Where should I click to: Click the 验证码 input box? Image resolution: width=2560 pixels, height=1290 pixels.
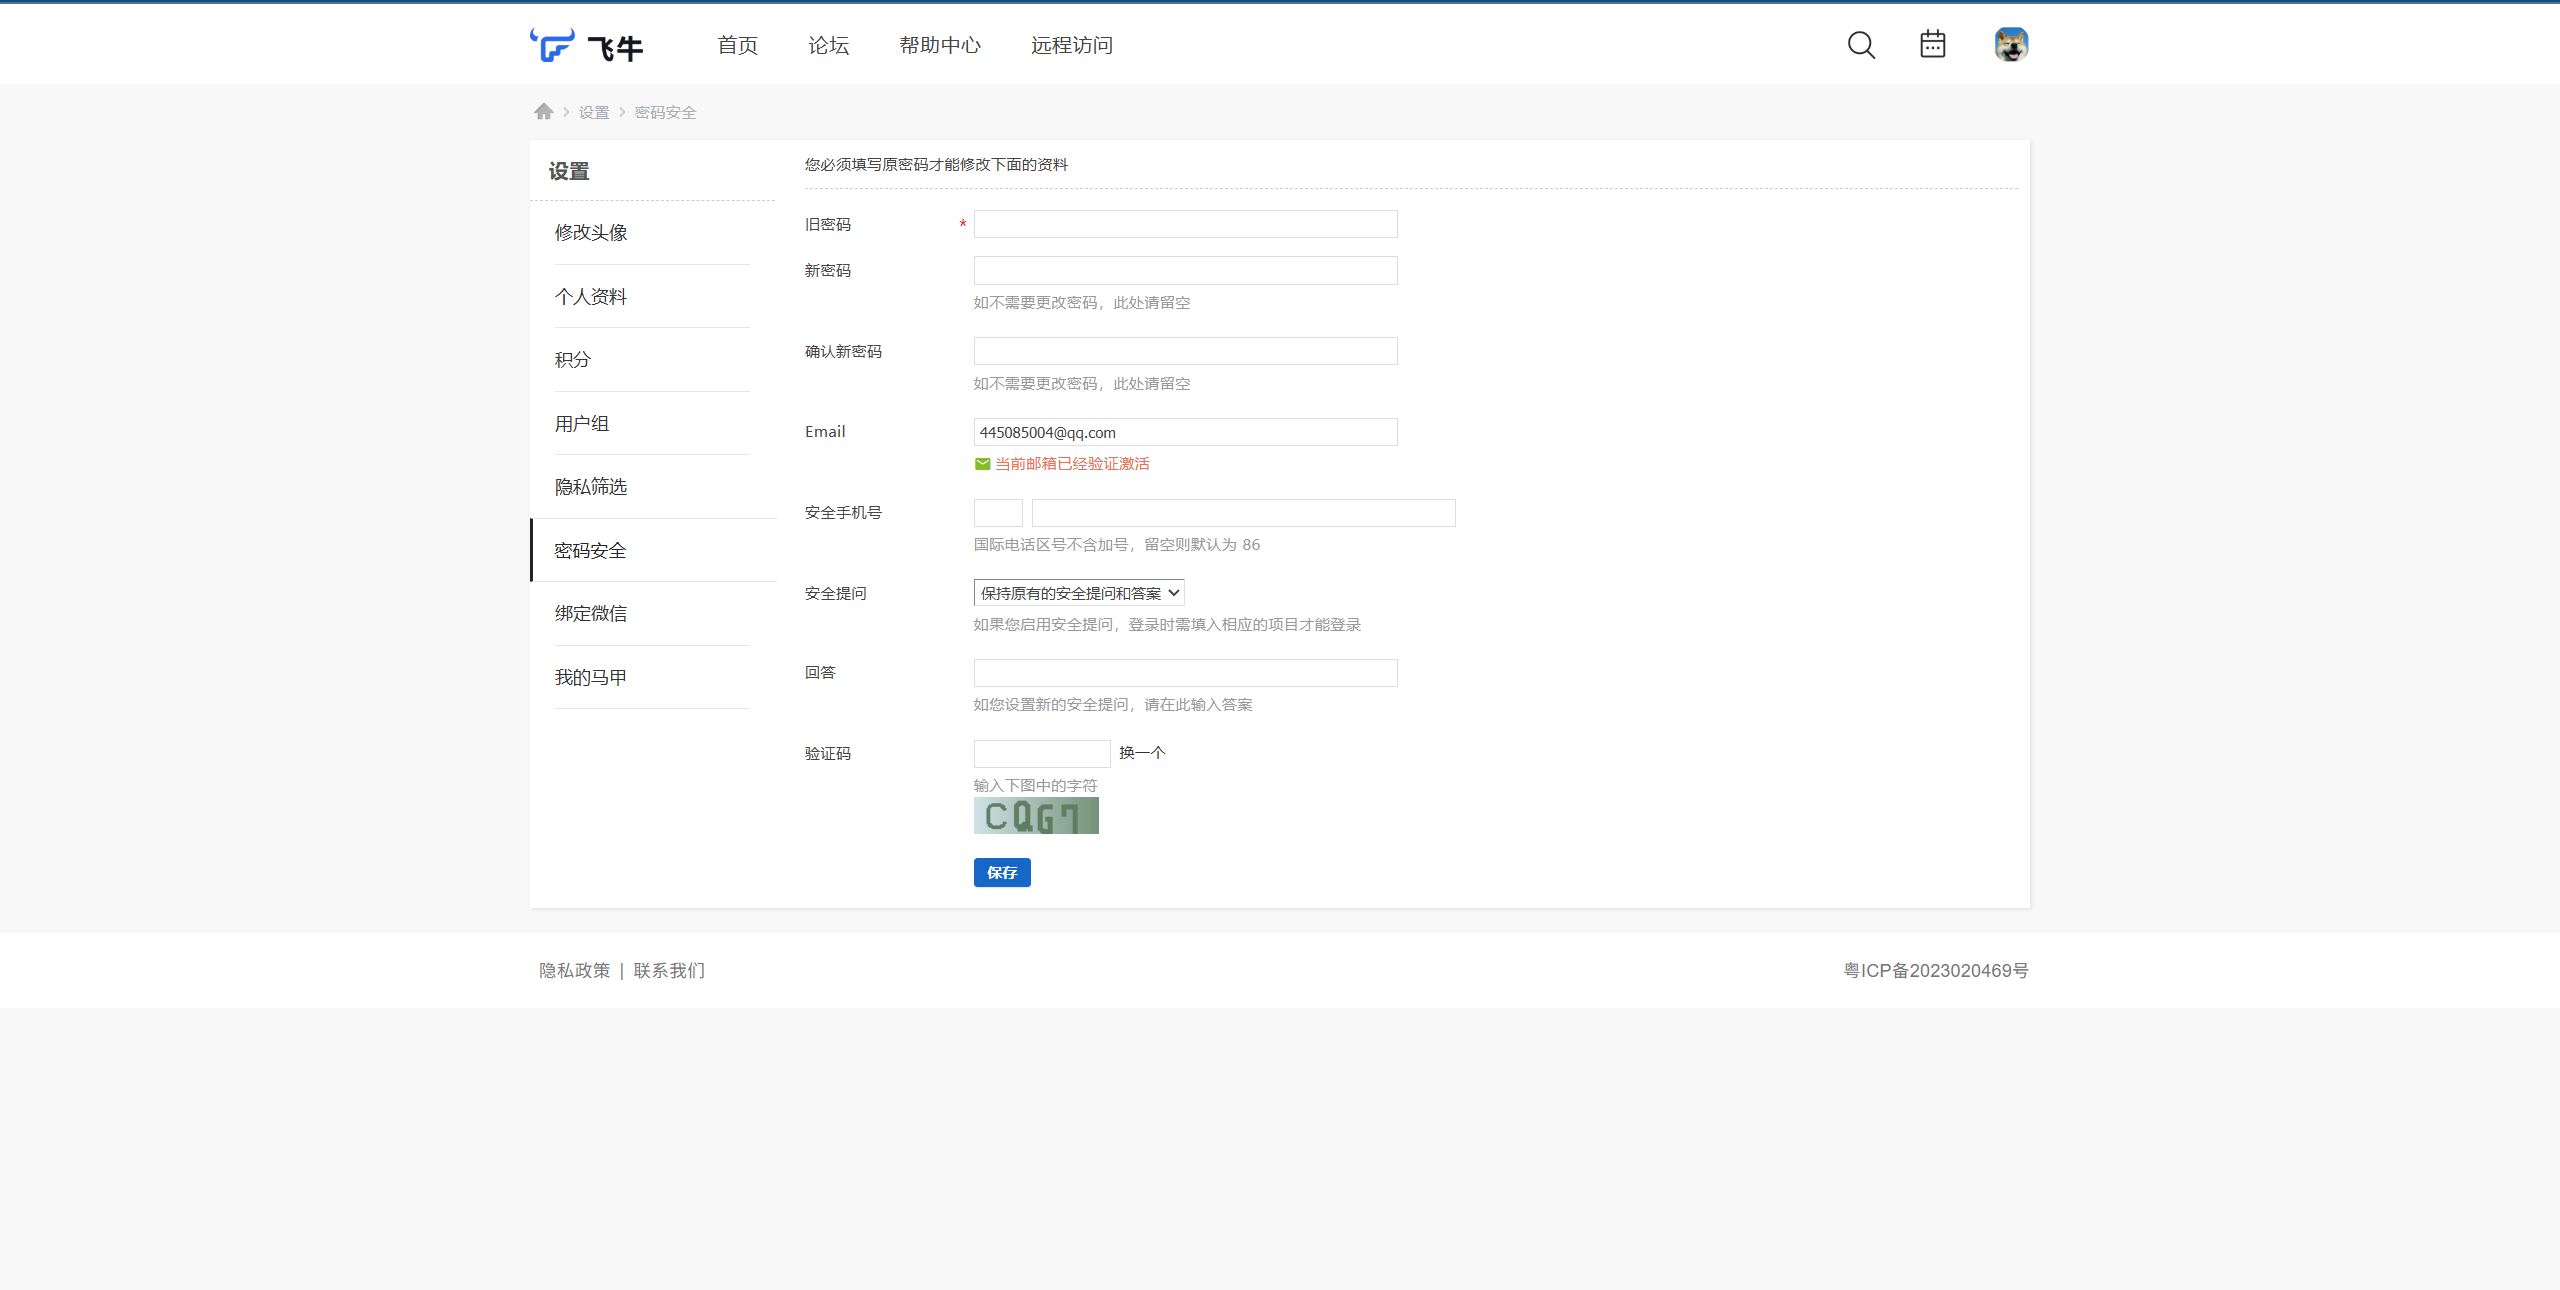click(x=1041, y=753)
